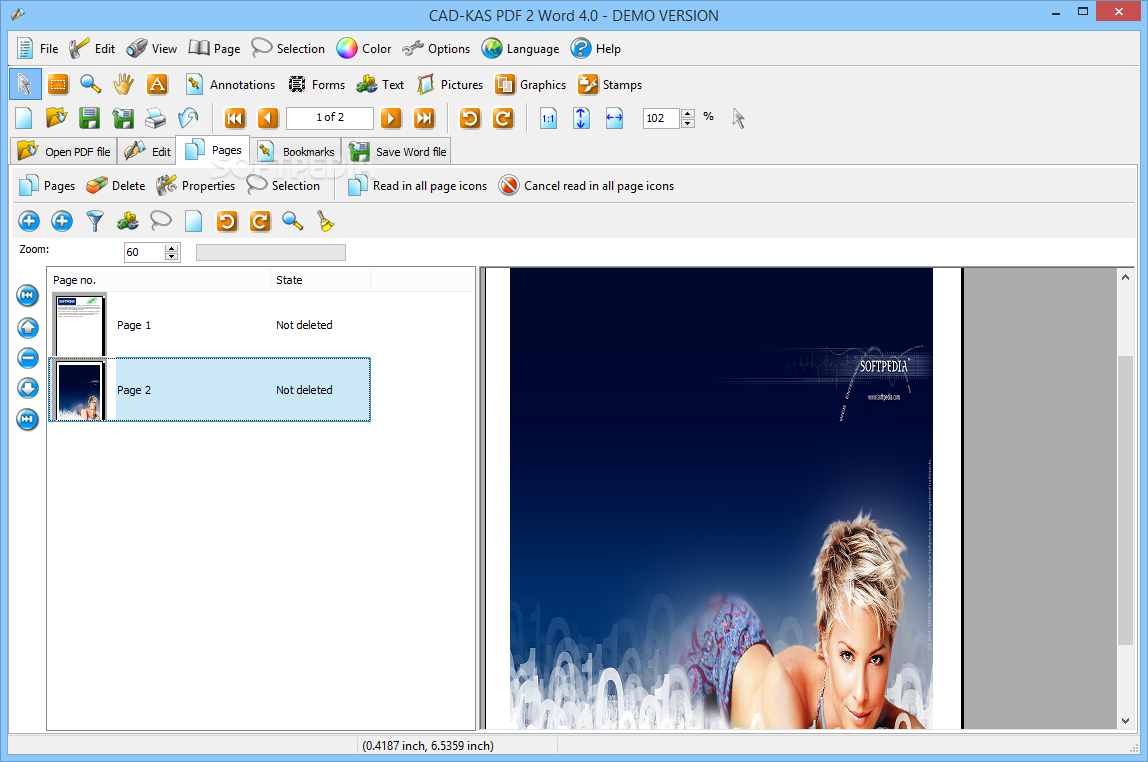Move to last page with the blue round button
Screen dimensions: 1148x762
click(28, 419)
